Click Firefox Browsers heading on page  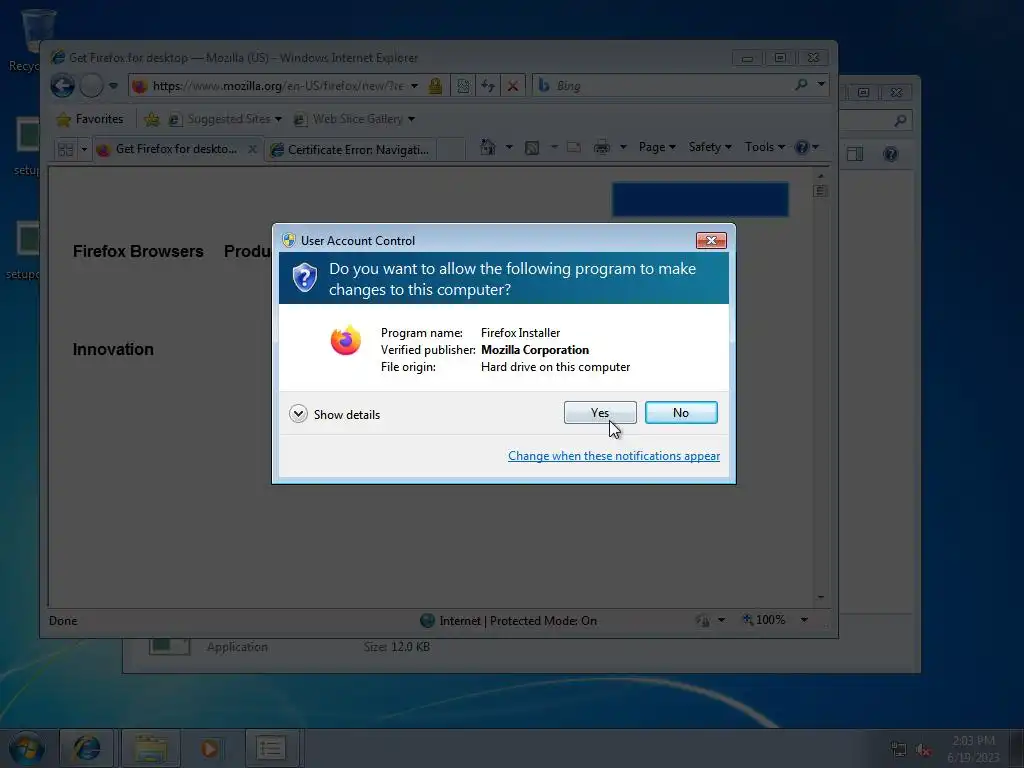(x=138, y=251)
